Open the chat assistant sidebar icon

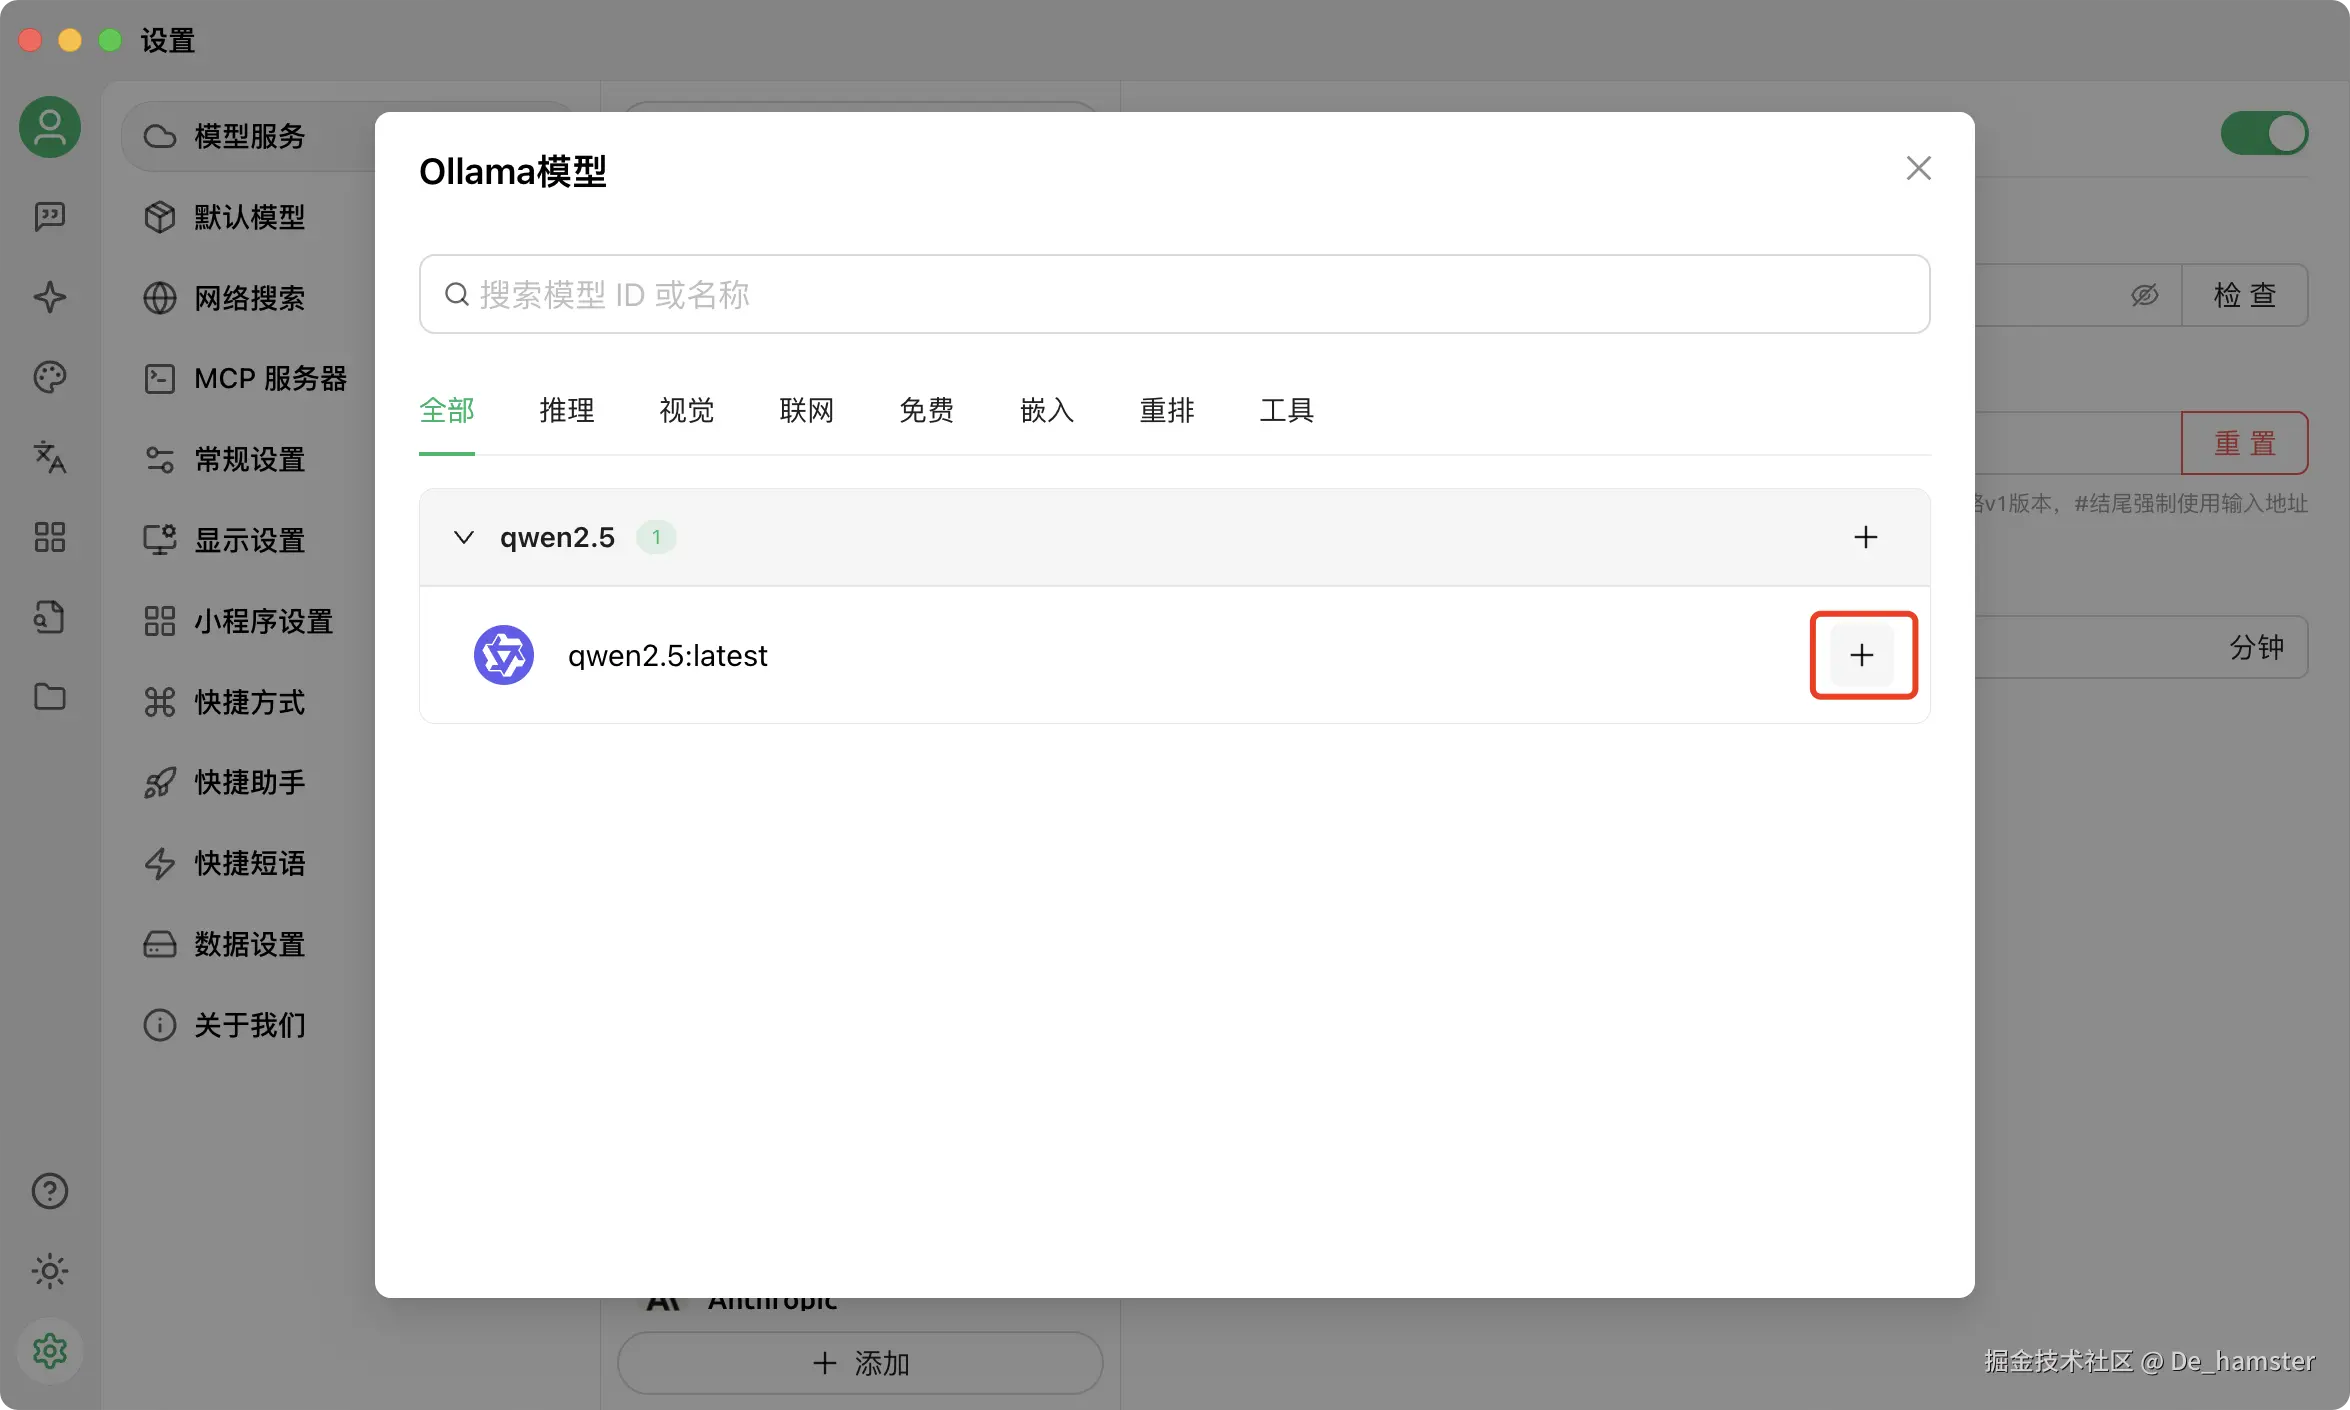pyautogui.click(x=50, y=216)
